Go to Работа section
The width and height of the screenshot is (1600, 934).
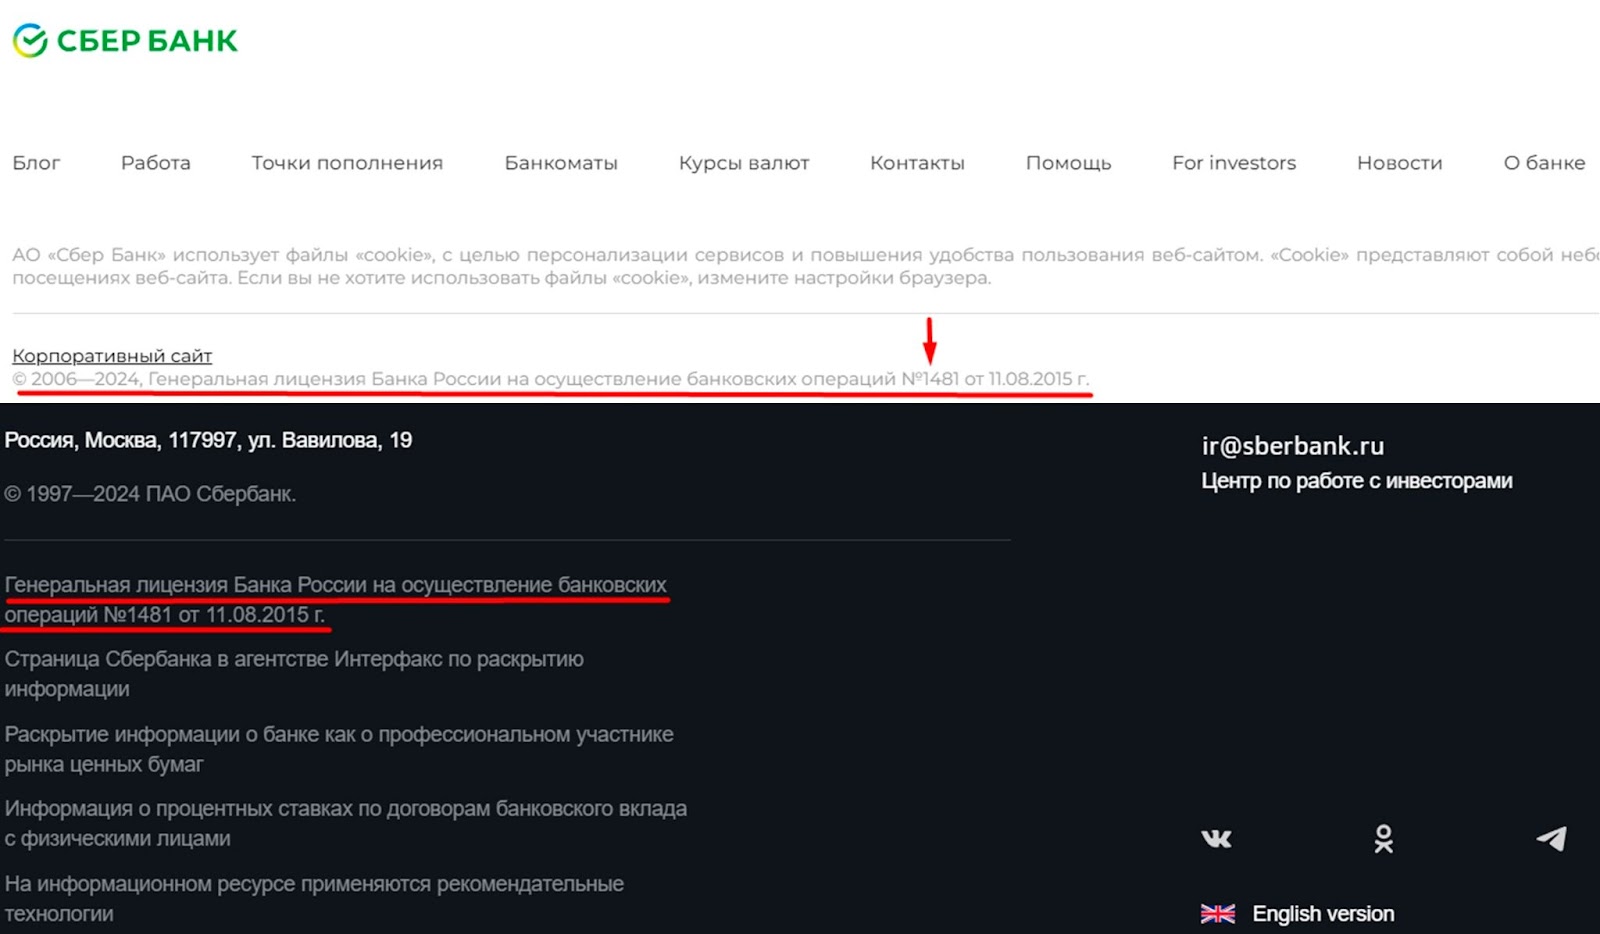[x=156, y=163]
